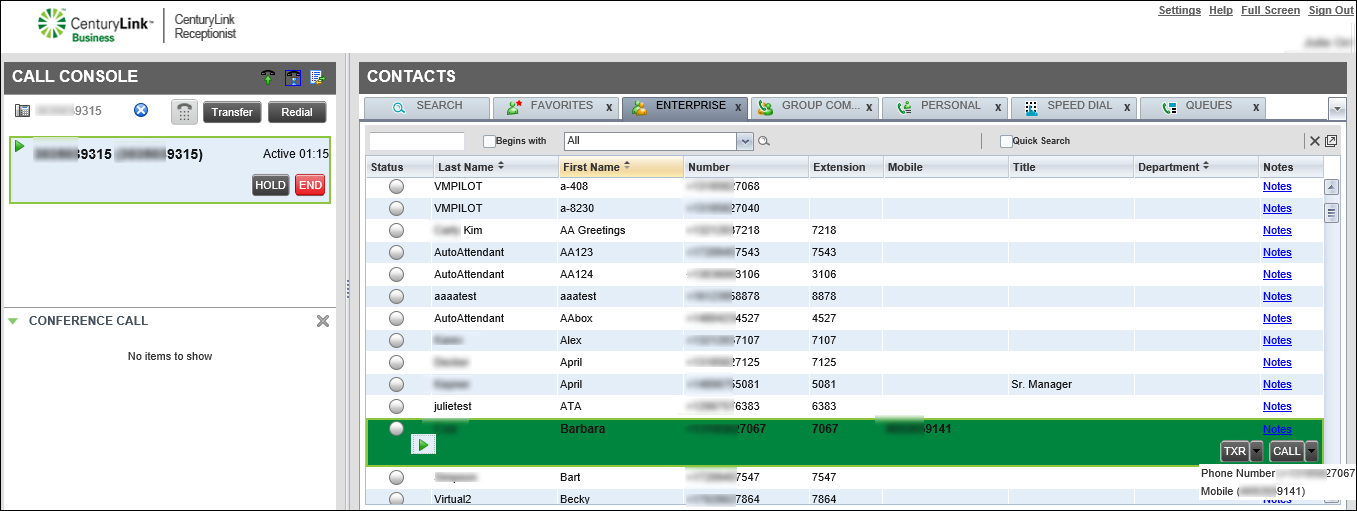Click the call pickup icon in Call Console header
Screen dimensions: 1357x511
coord(268,77)
